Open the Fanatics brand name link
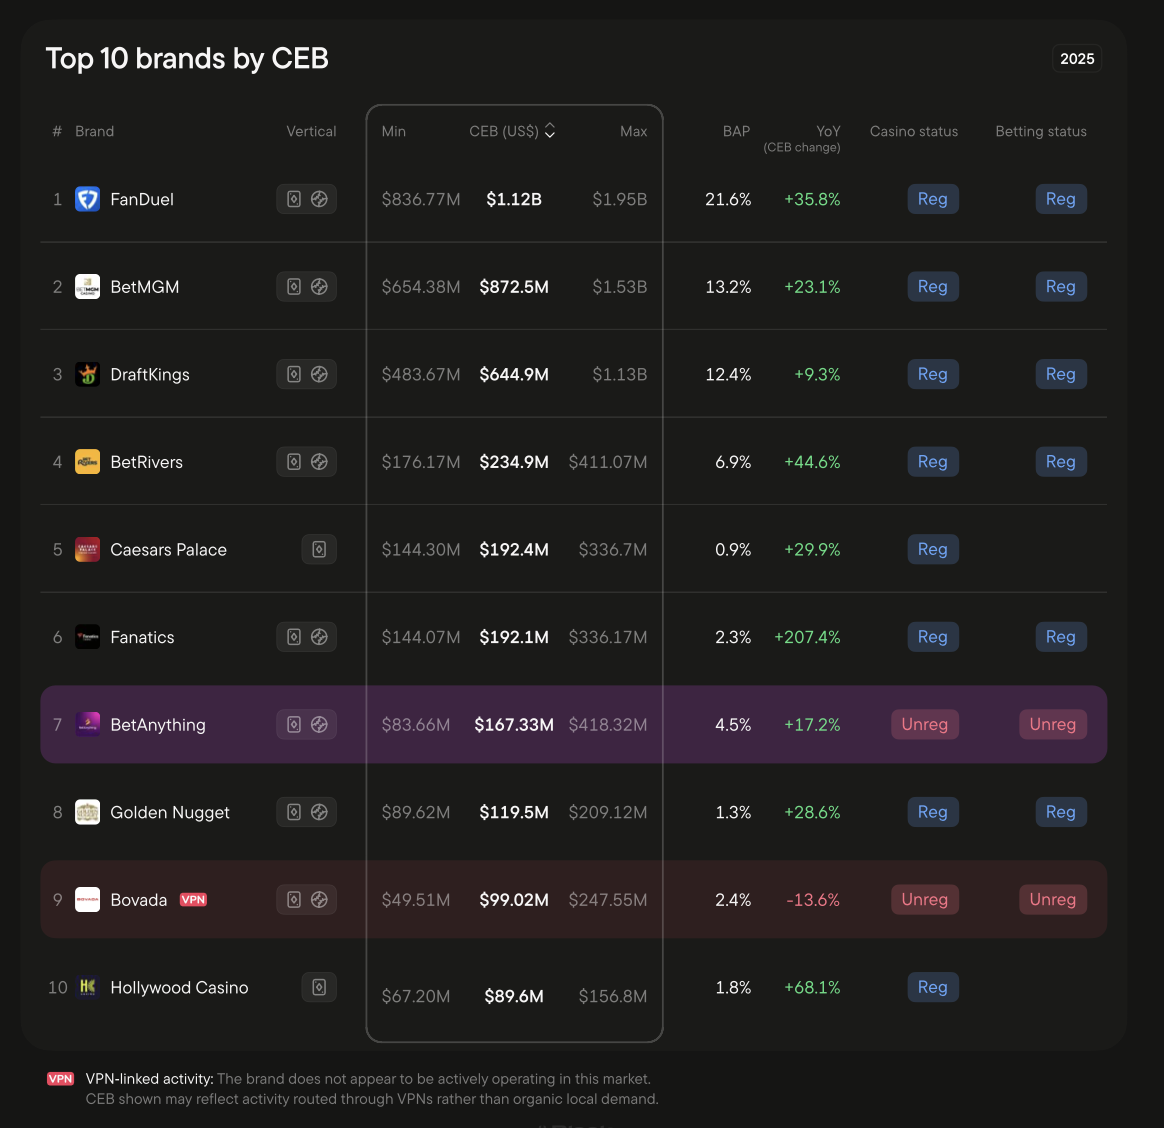1164x1128 pixels. [x=143, y=637]
